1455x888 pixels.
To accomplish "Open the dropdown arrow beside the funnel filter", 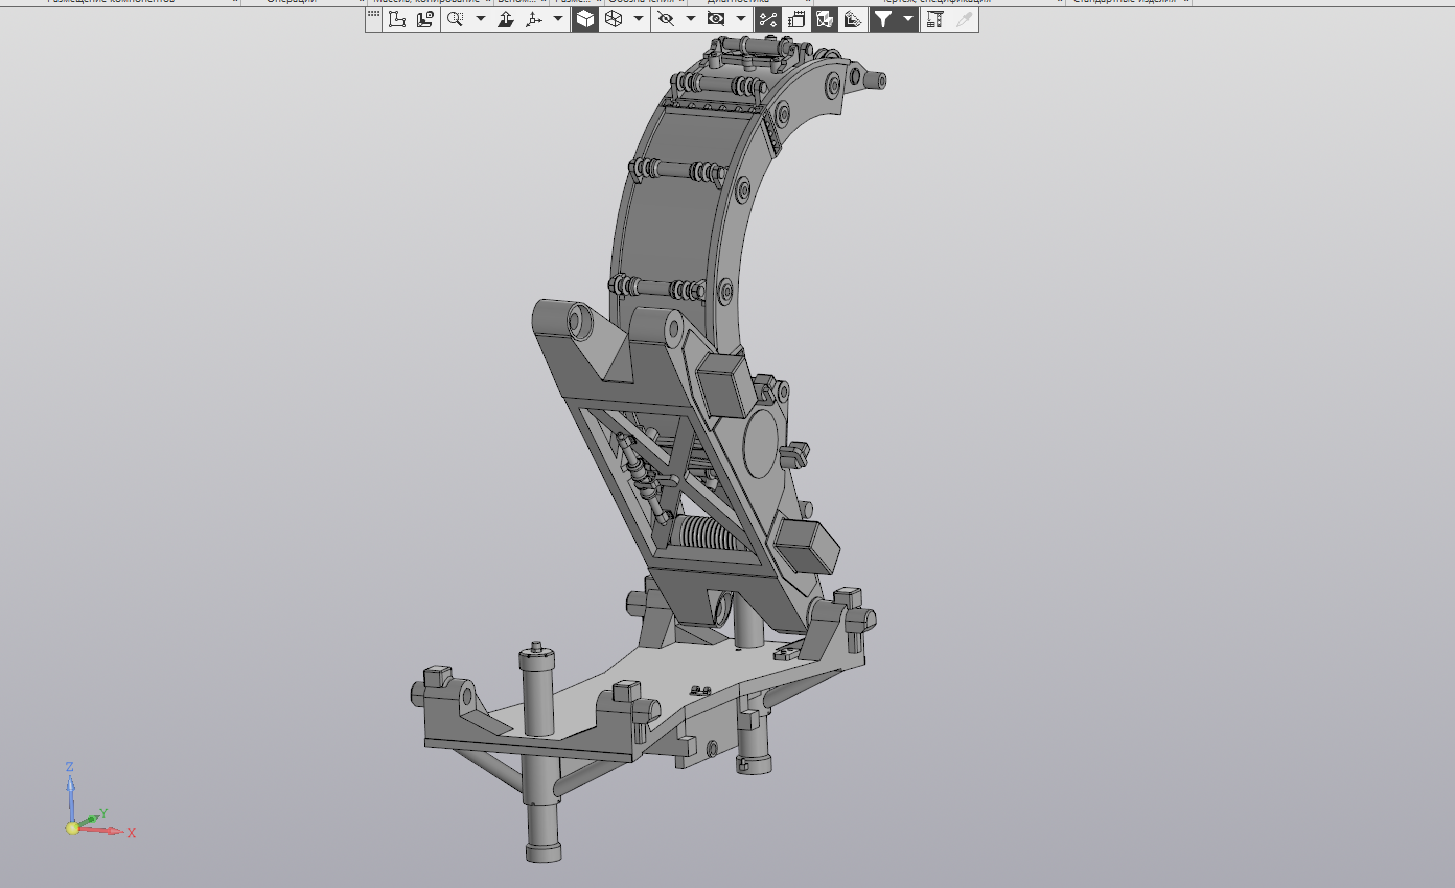I will point(908,19).
